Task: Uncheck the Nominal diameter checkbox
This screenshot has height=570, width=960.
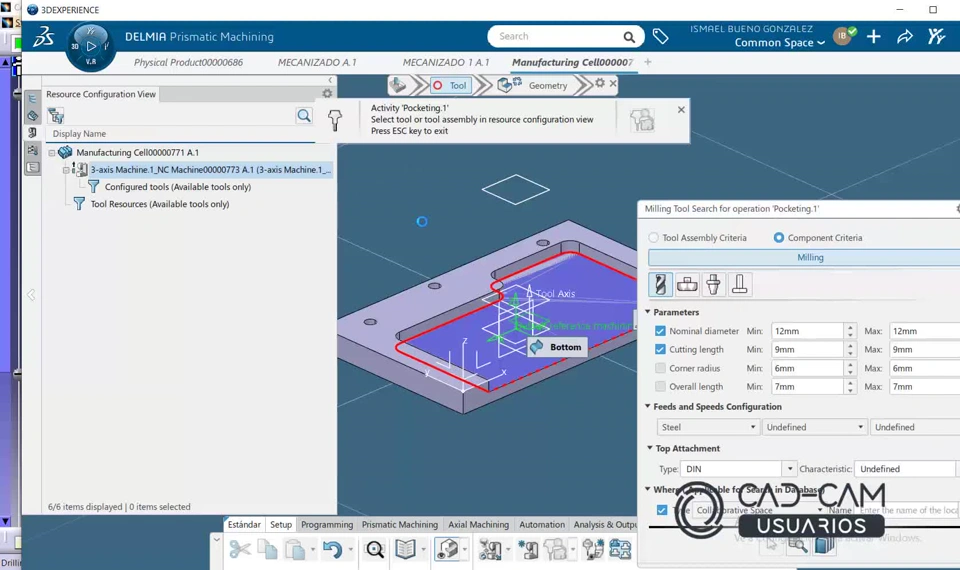Action: pyautogui.click(x=660, y=331)
